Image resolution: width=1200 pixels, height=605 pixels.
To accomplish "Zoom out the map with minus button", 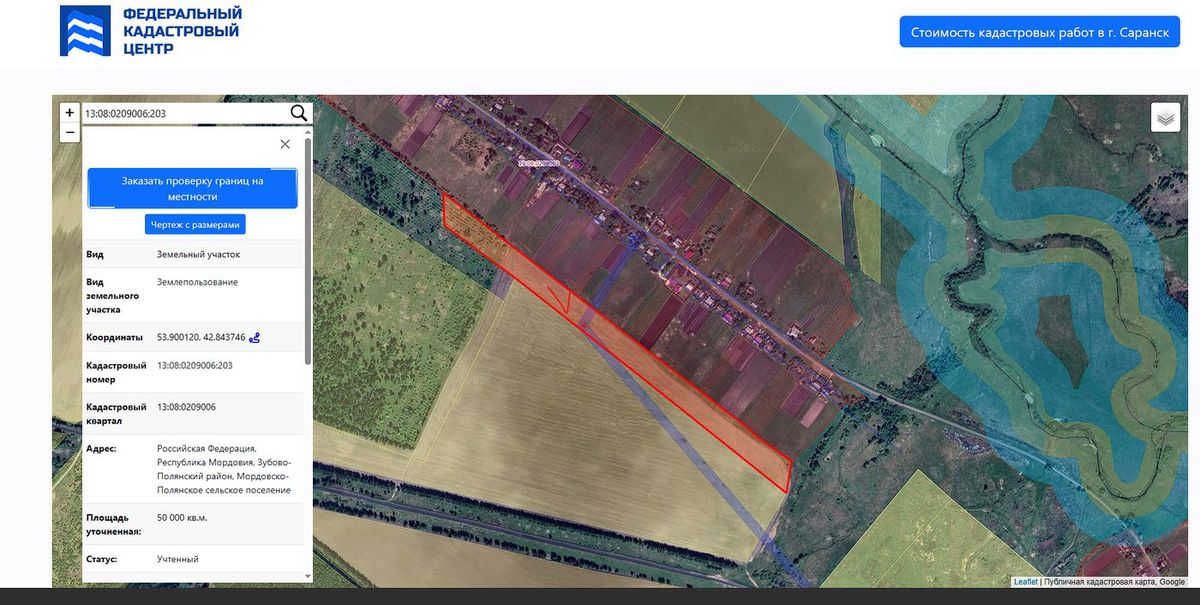I will click(x=69, y=132).
